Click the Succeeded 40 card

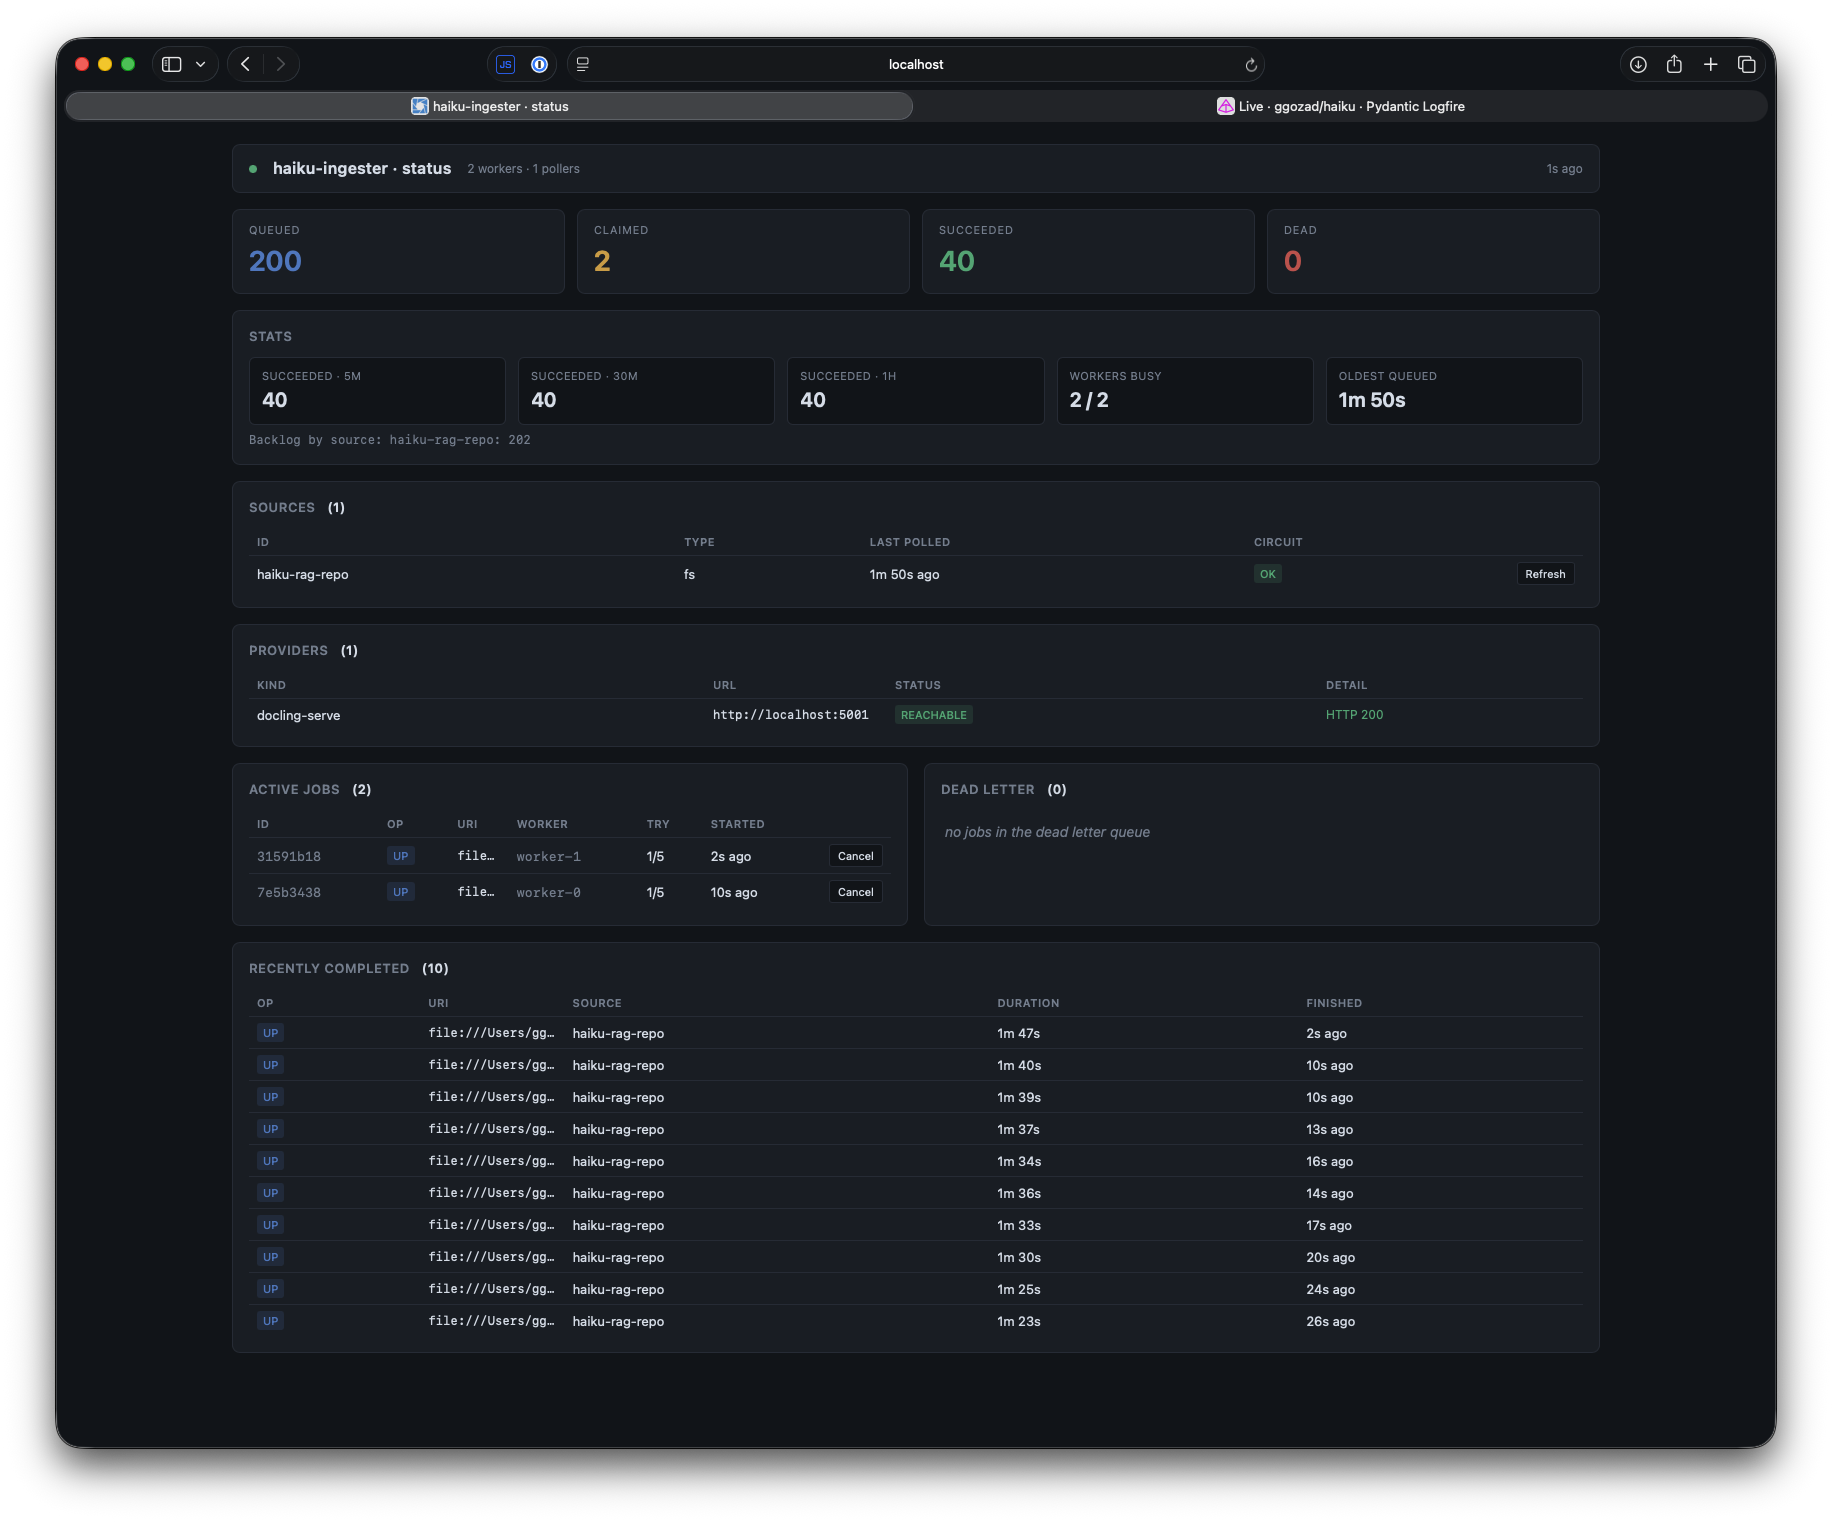[x=1088, y=251]
